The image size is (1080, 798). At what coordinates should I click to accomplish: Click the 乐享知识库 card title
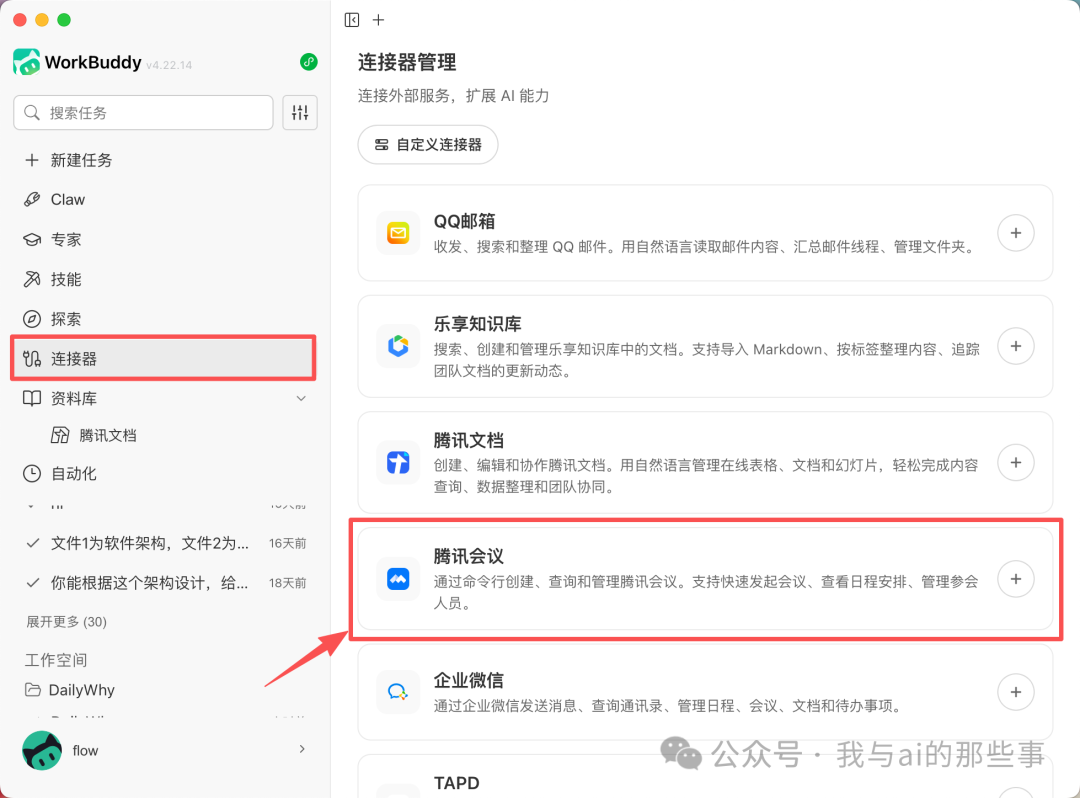477,324
